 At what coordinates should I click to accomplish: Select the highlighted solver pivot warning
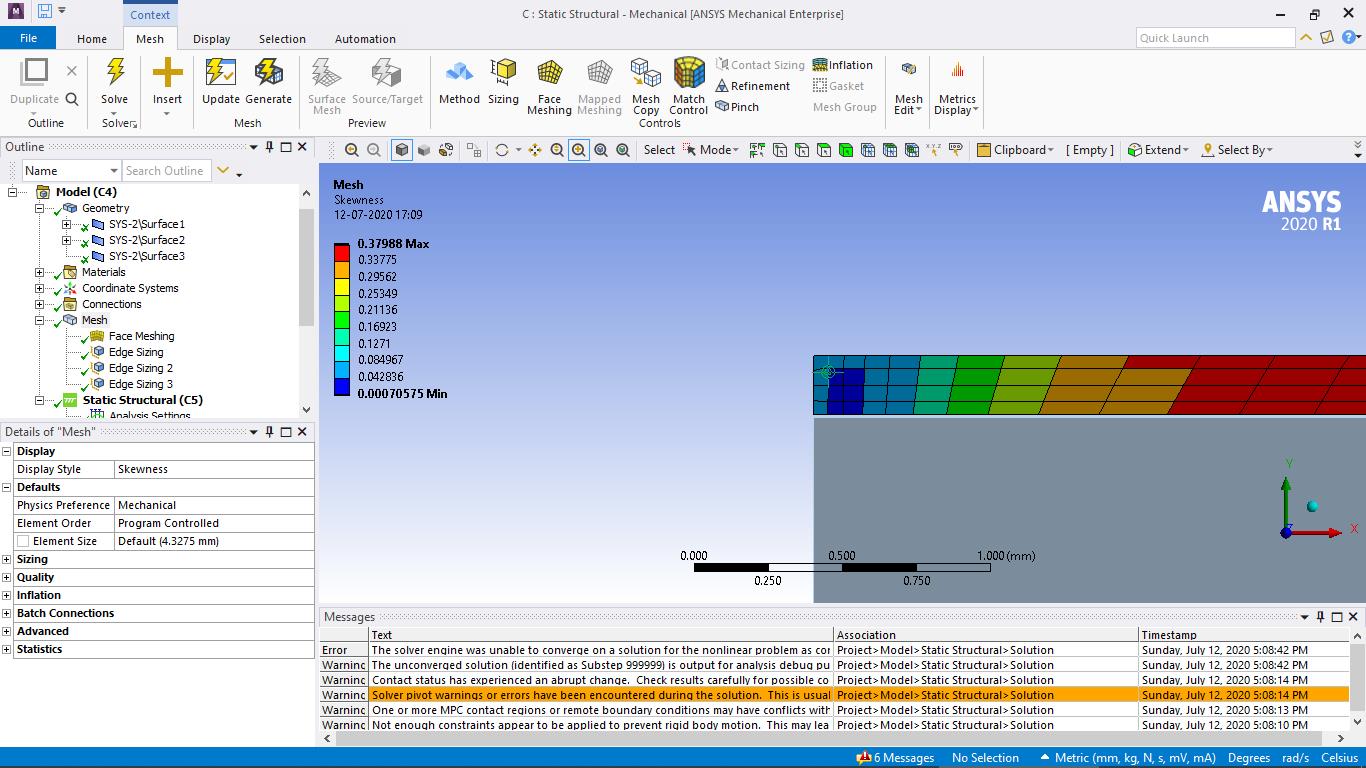835,695
